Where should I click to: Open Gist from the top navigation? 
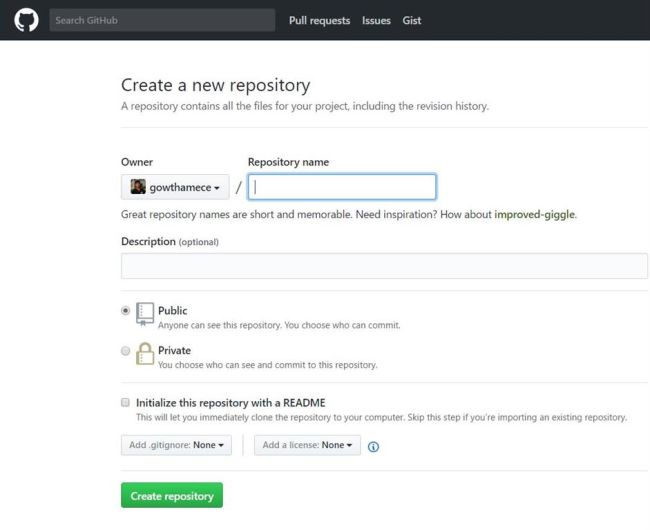coord(412,20)
